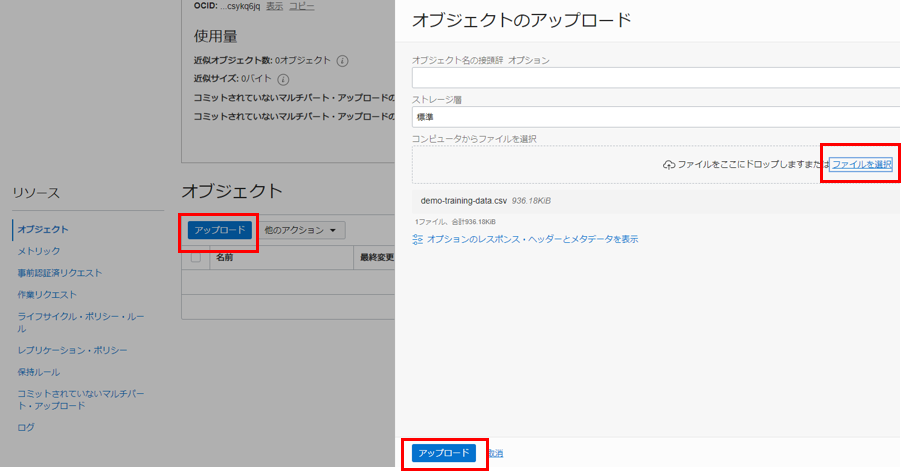This screenshot has height=471, width=901.
Task: Click the ファイルを選択 link
Action: click(x=861, y=164)
